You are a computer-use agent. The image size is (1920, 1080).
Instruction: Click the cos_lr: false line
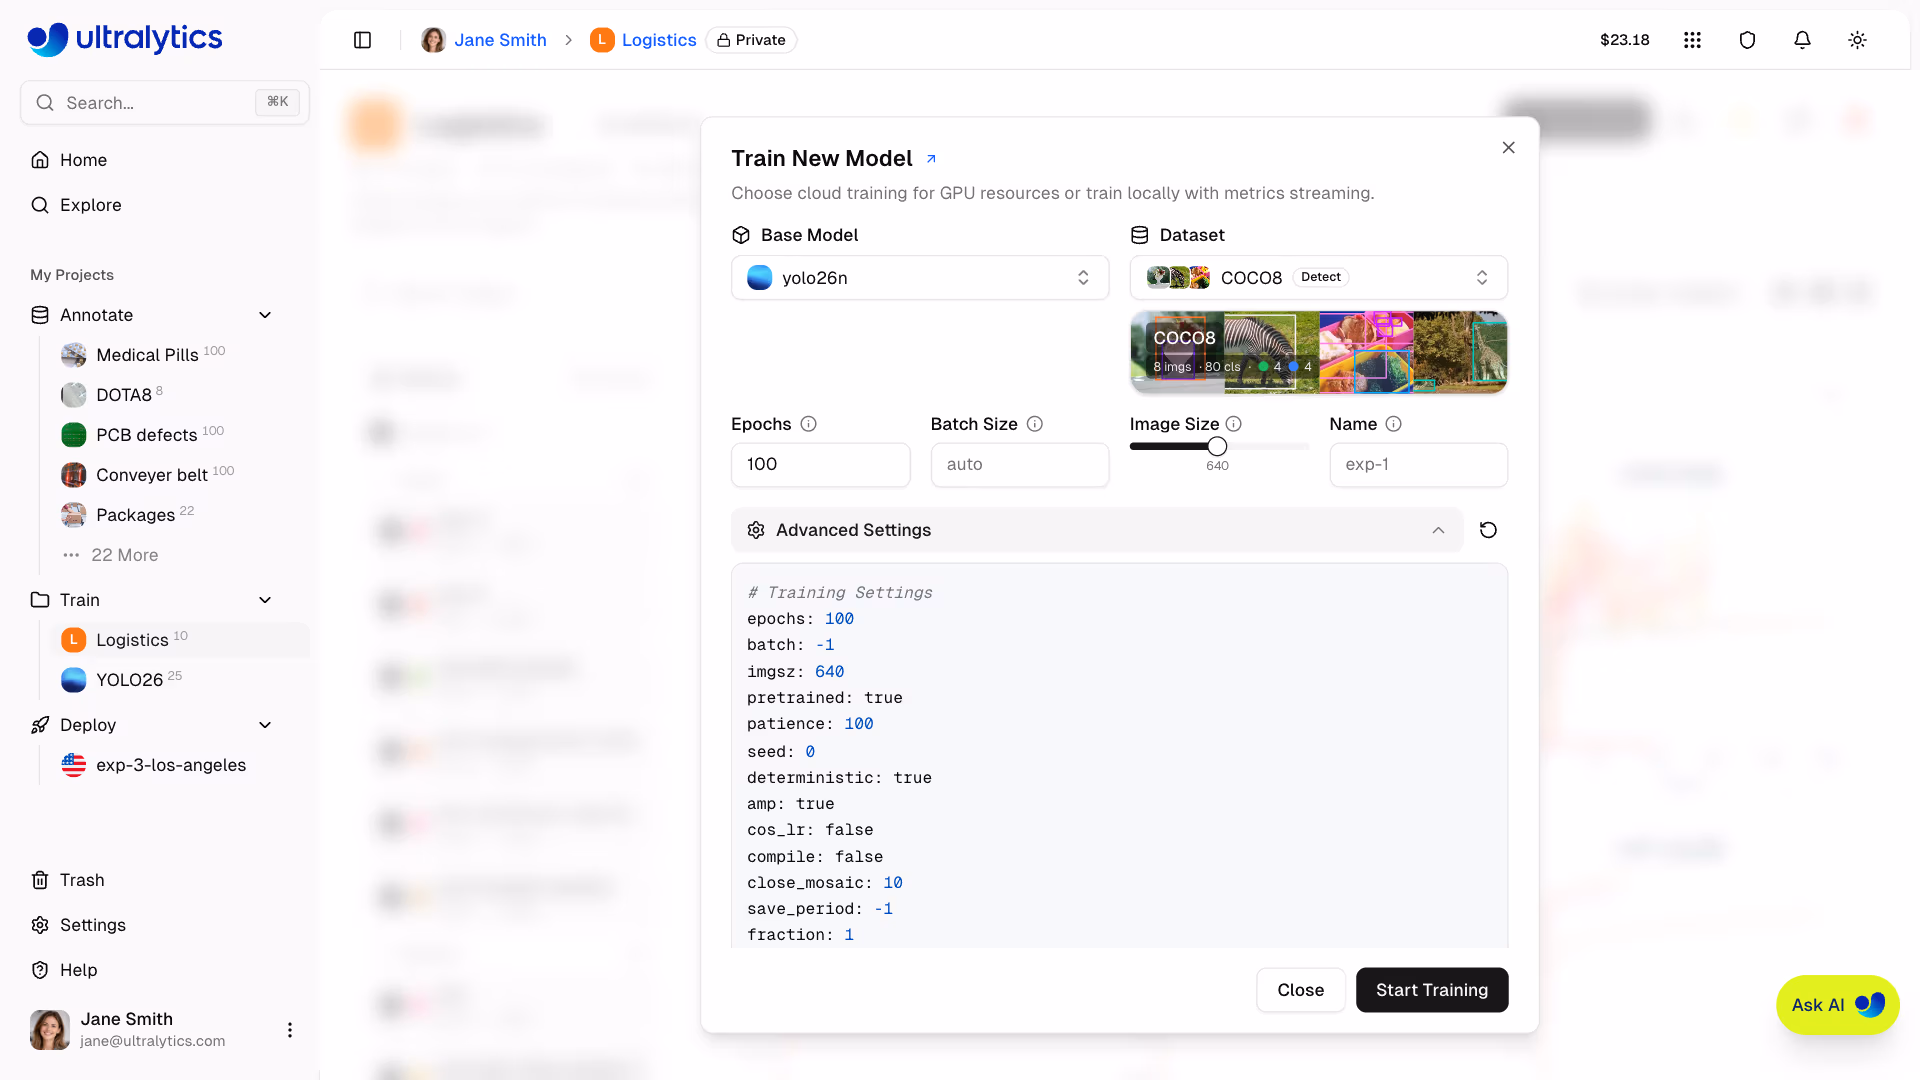(x=810, y=830)
